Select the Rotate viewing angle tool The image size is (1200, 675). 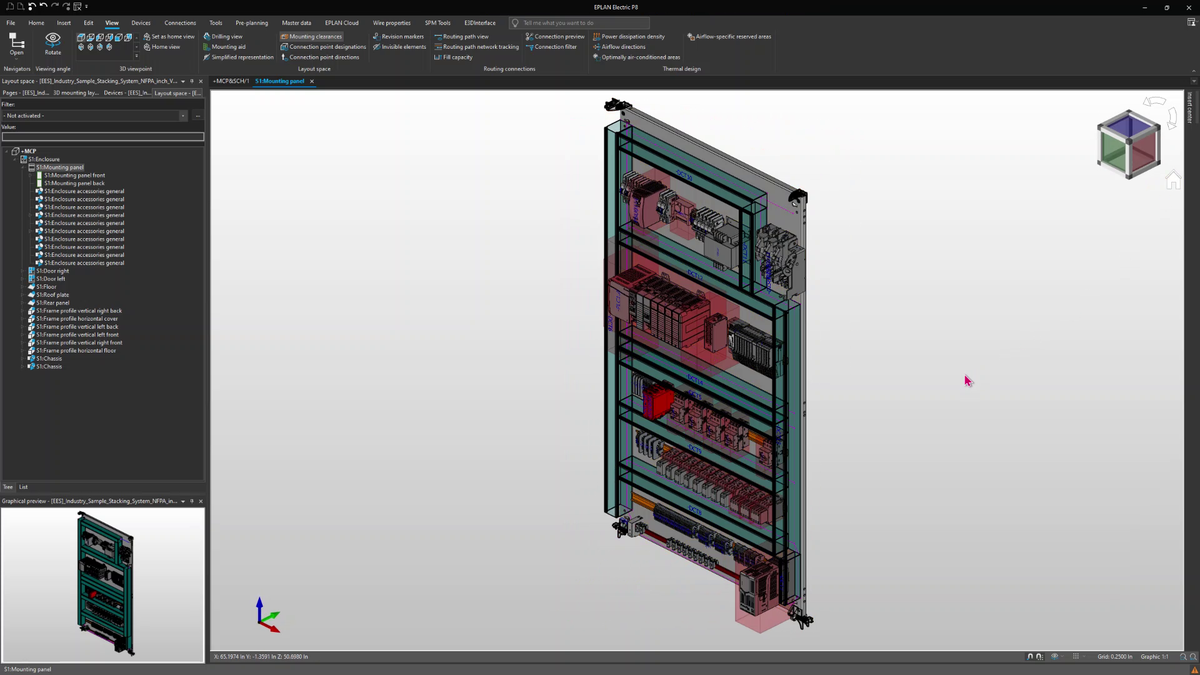pyautogui.click(x=51, y=40)
